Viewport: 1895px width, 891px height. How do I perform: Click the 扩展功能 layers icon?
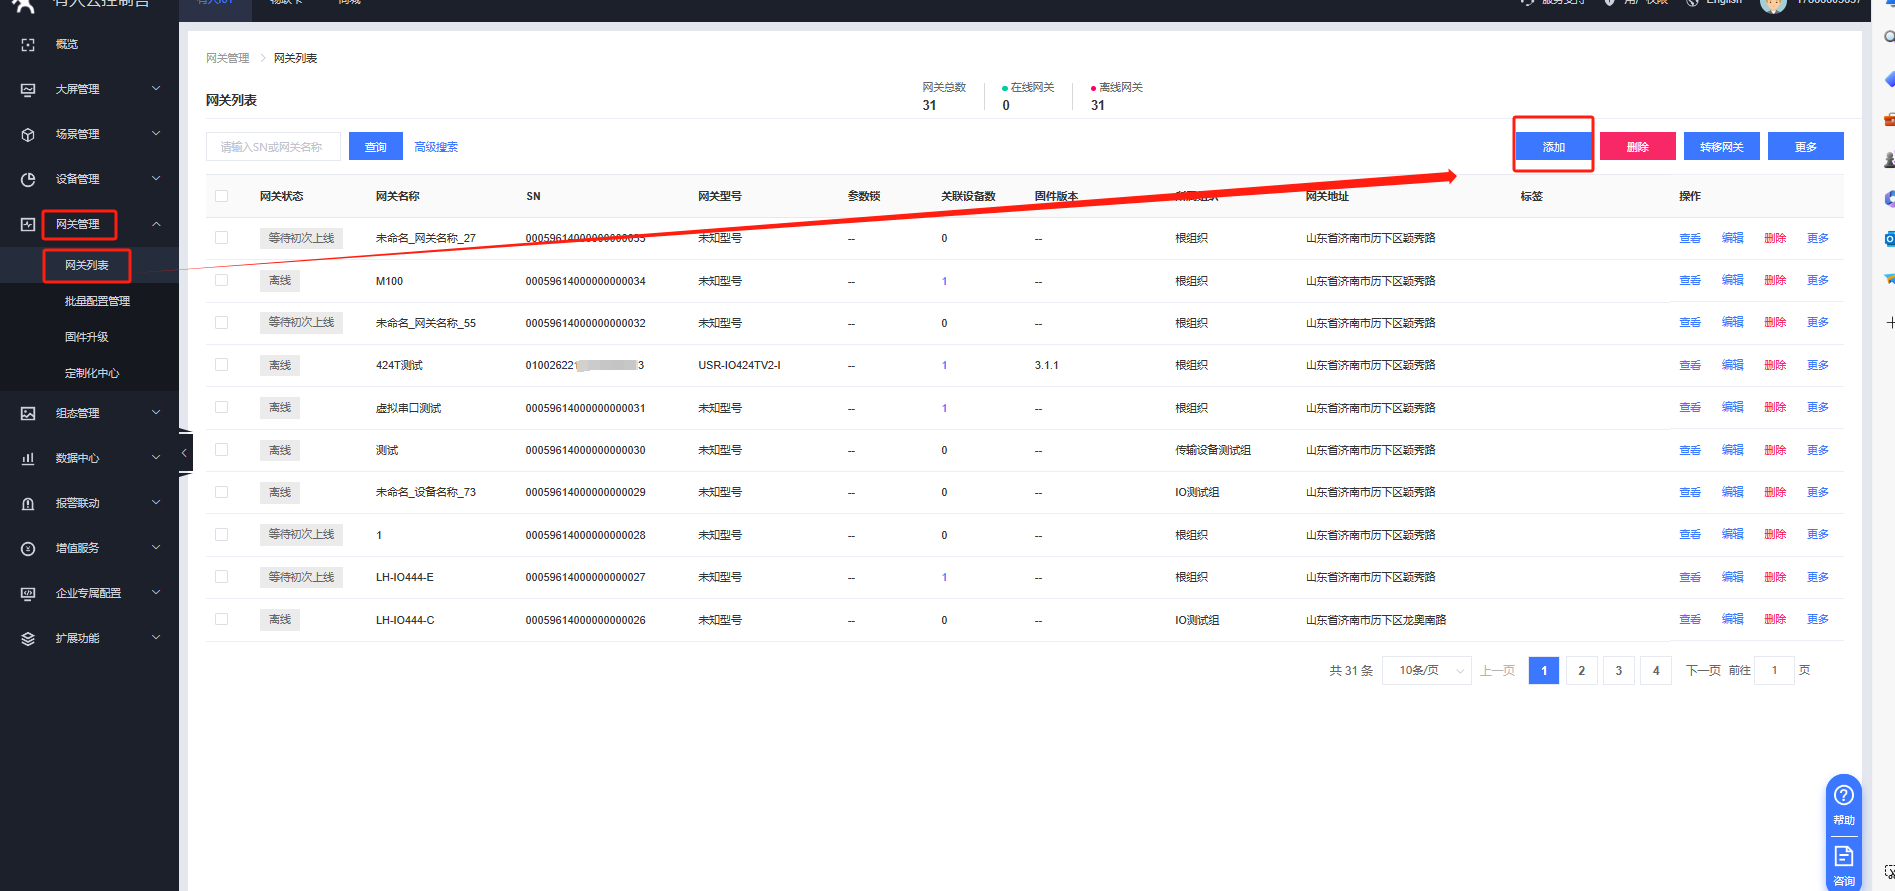[28, 639]
